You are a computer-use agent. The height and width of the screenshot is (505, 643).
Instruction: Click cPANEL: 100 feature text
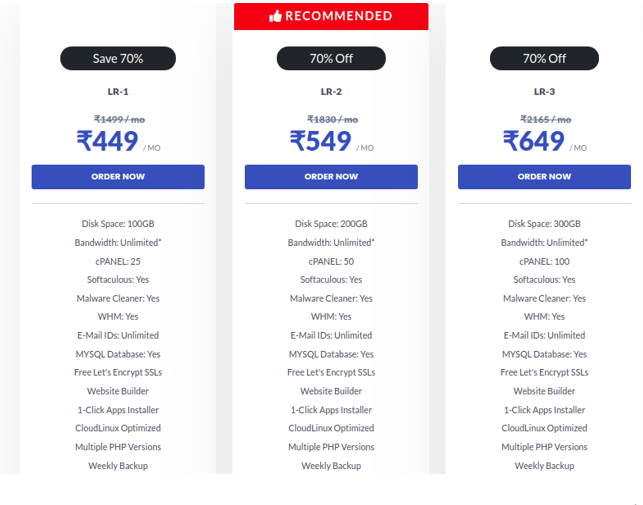[544, 261]
